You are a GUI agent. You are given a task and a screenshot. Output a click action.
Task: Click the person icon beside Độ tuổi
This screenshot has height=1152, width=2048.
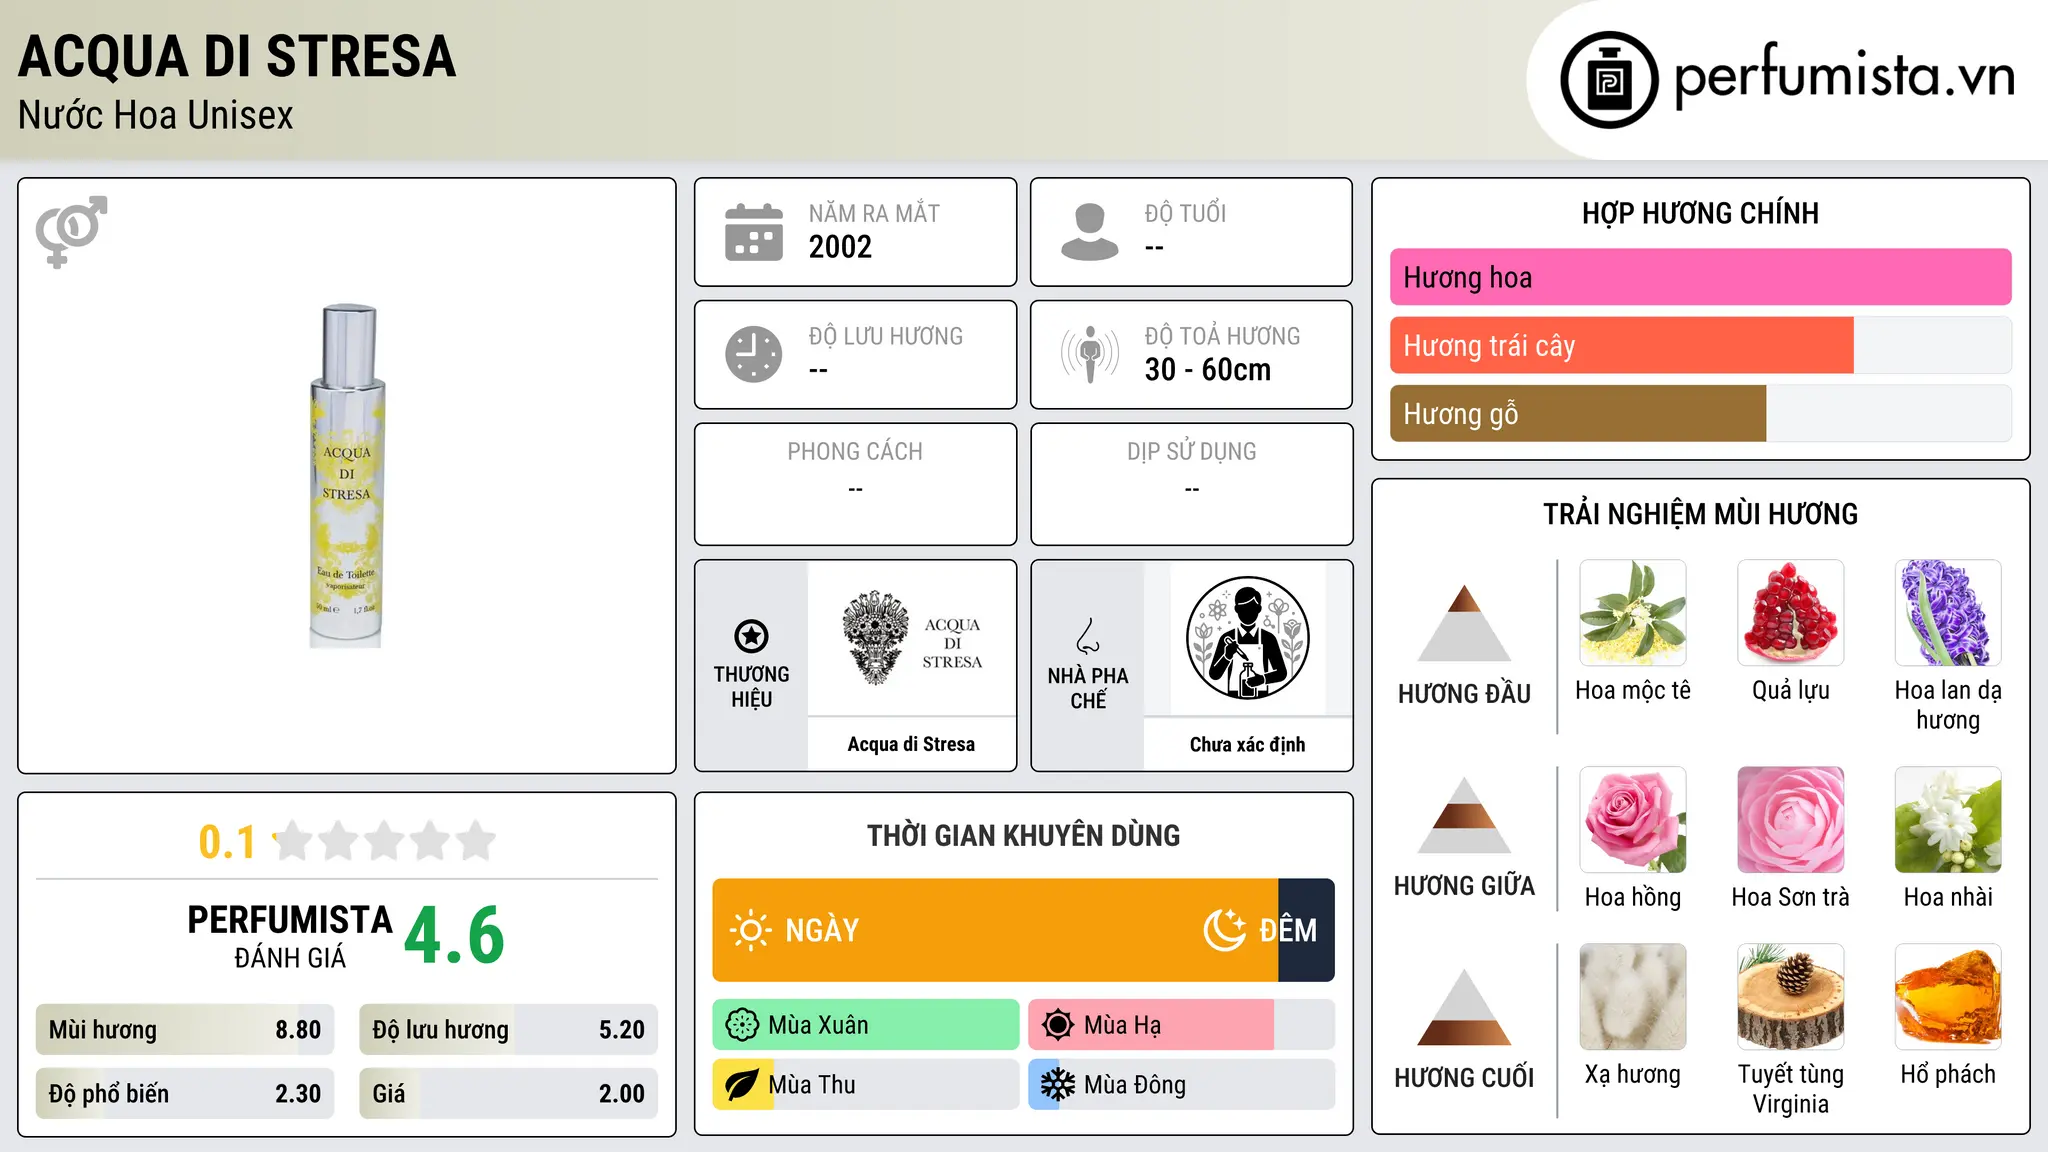[1090, 232]
